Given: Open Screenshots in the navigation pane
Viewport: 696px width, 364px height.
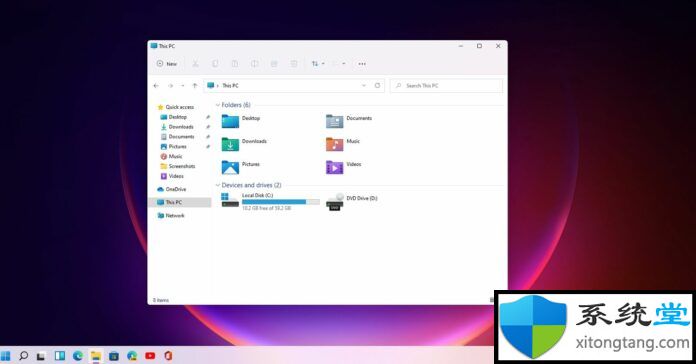Looking at the screenshot, I should [178, 166].
